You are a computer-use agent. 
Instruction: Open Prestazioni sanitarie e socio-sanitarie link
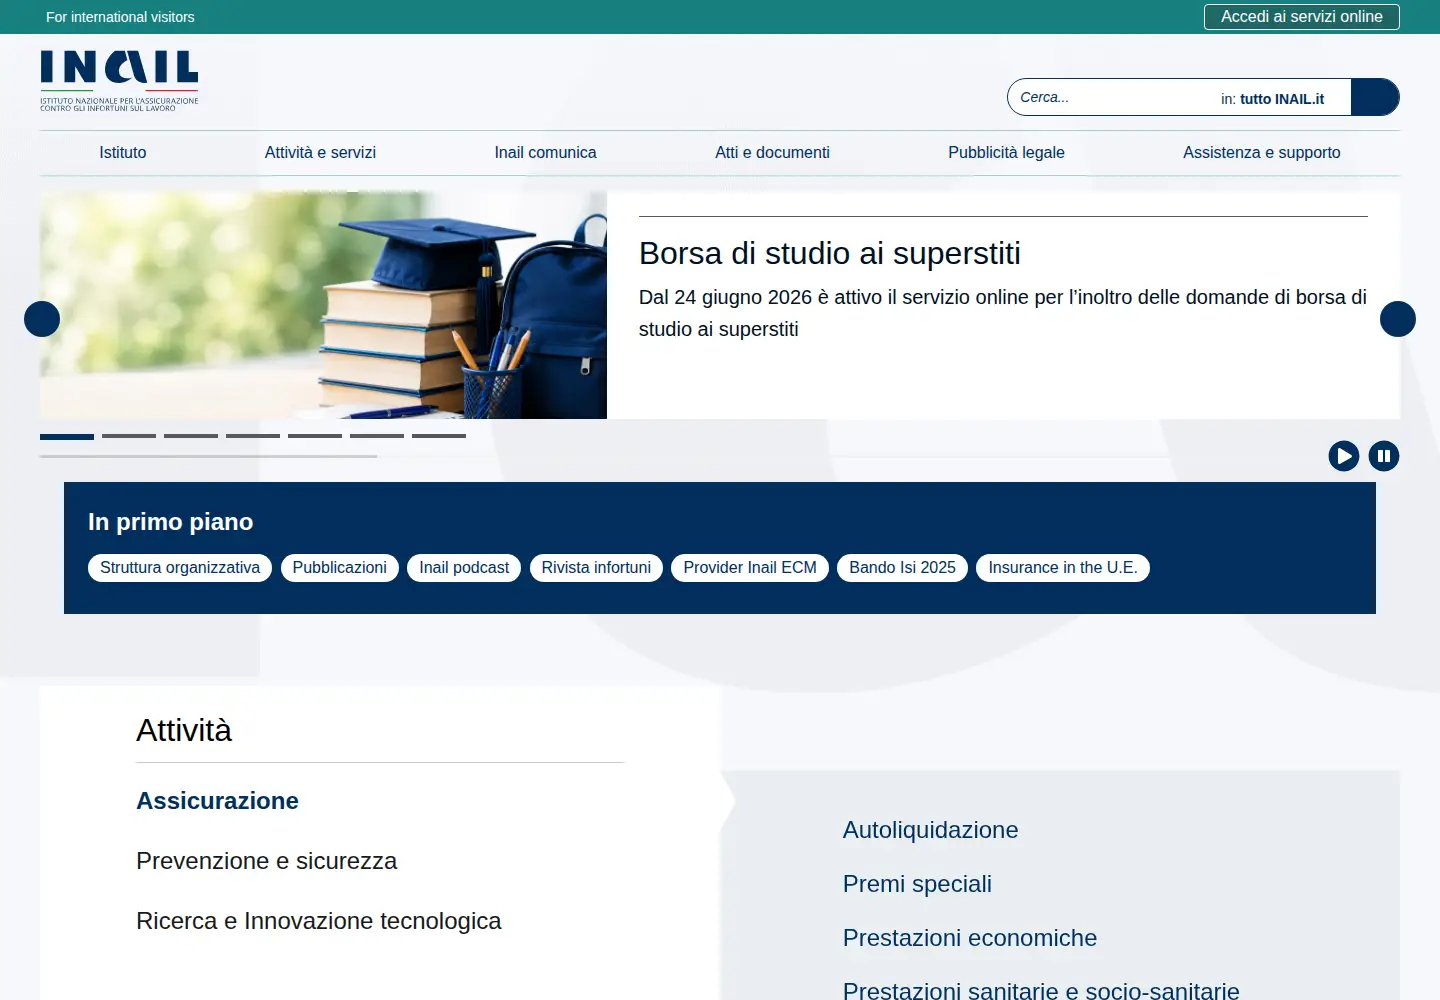(1041, 990)
